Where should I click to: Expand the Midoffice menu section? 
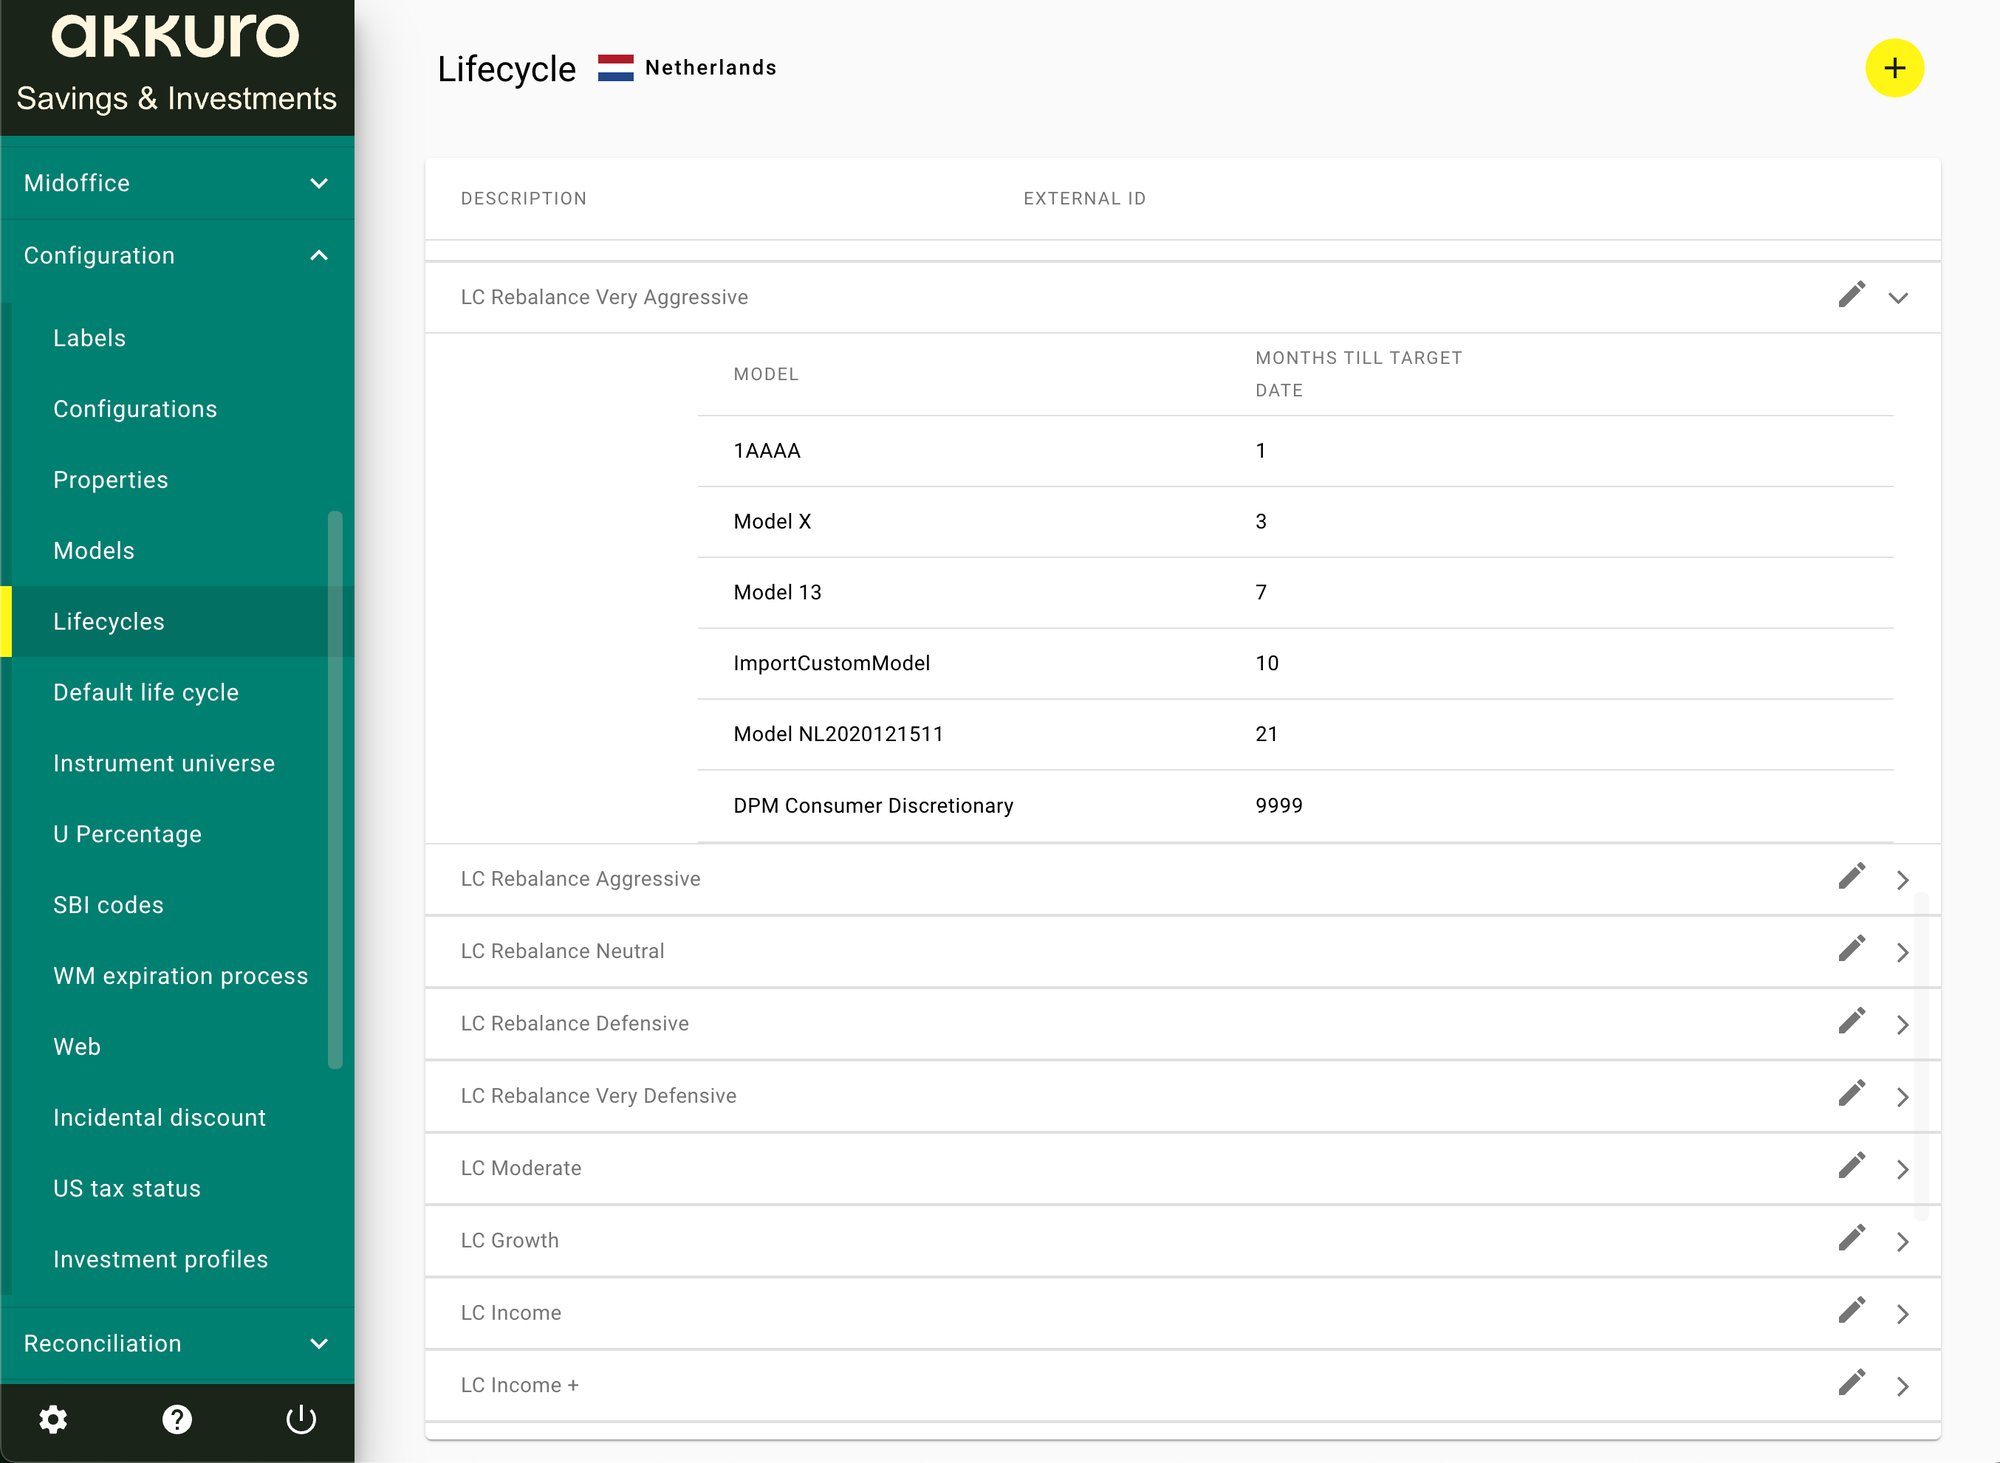click(x=177, y=183)
